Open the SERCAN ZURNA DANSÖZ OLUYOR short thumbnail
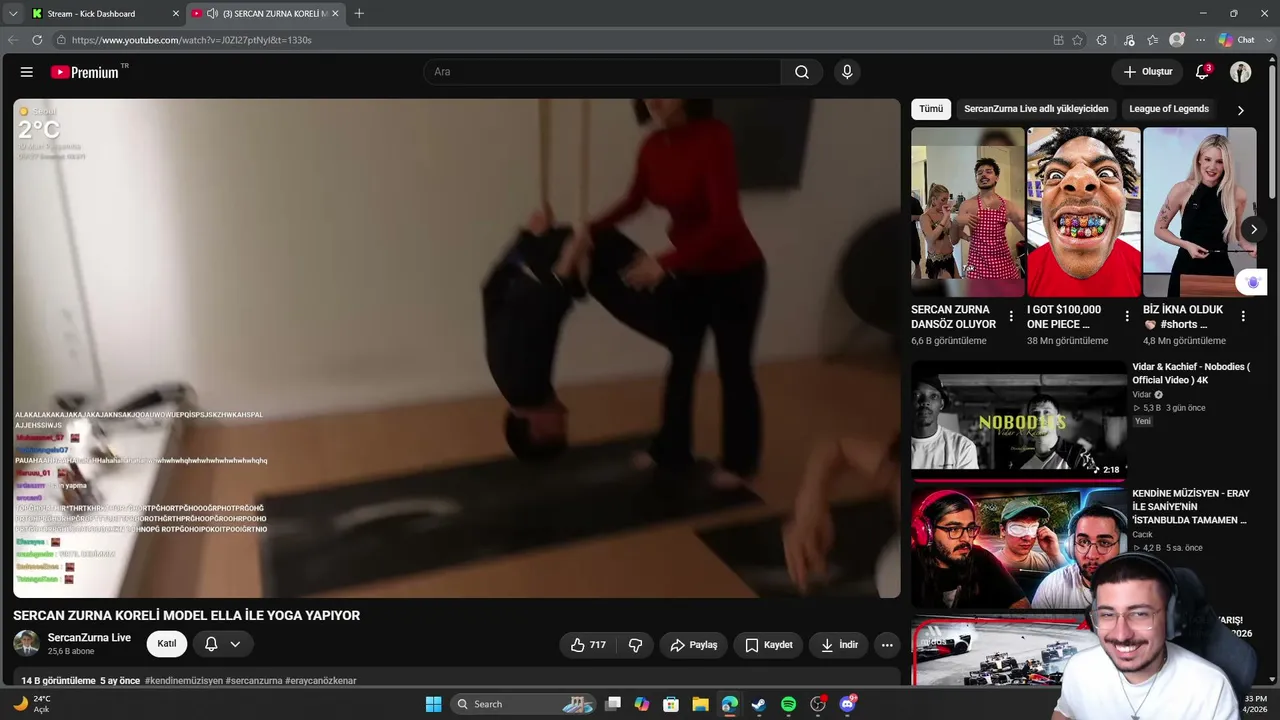1280x720 pixels. (968, 212)
